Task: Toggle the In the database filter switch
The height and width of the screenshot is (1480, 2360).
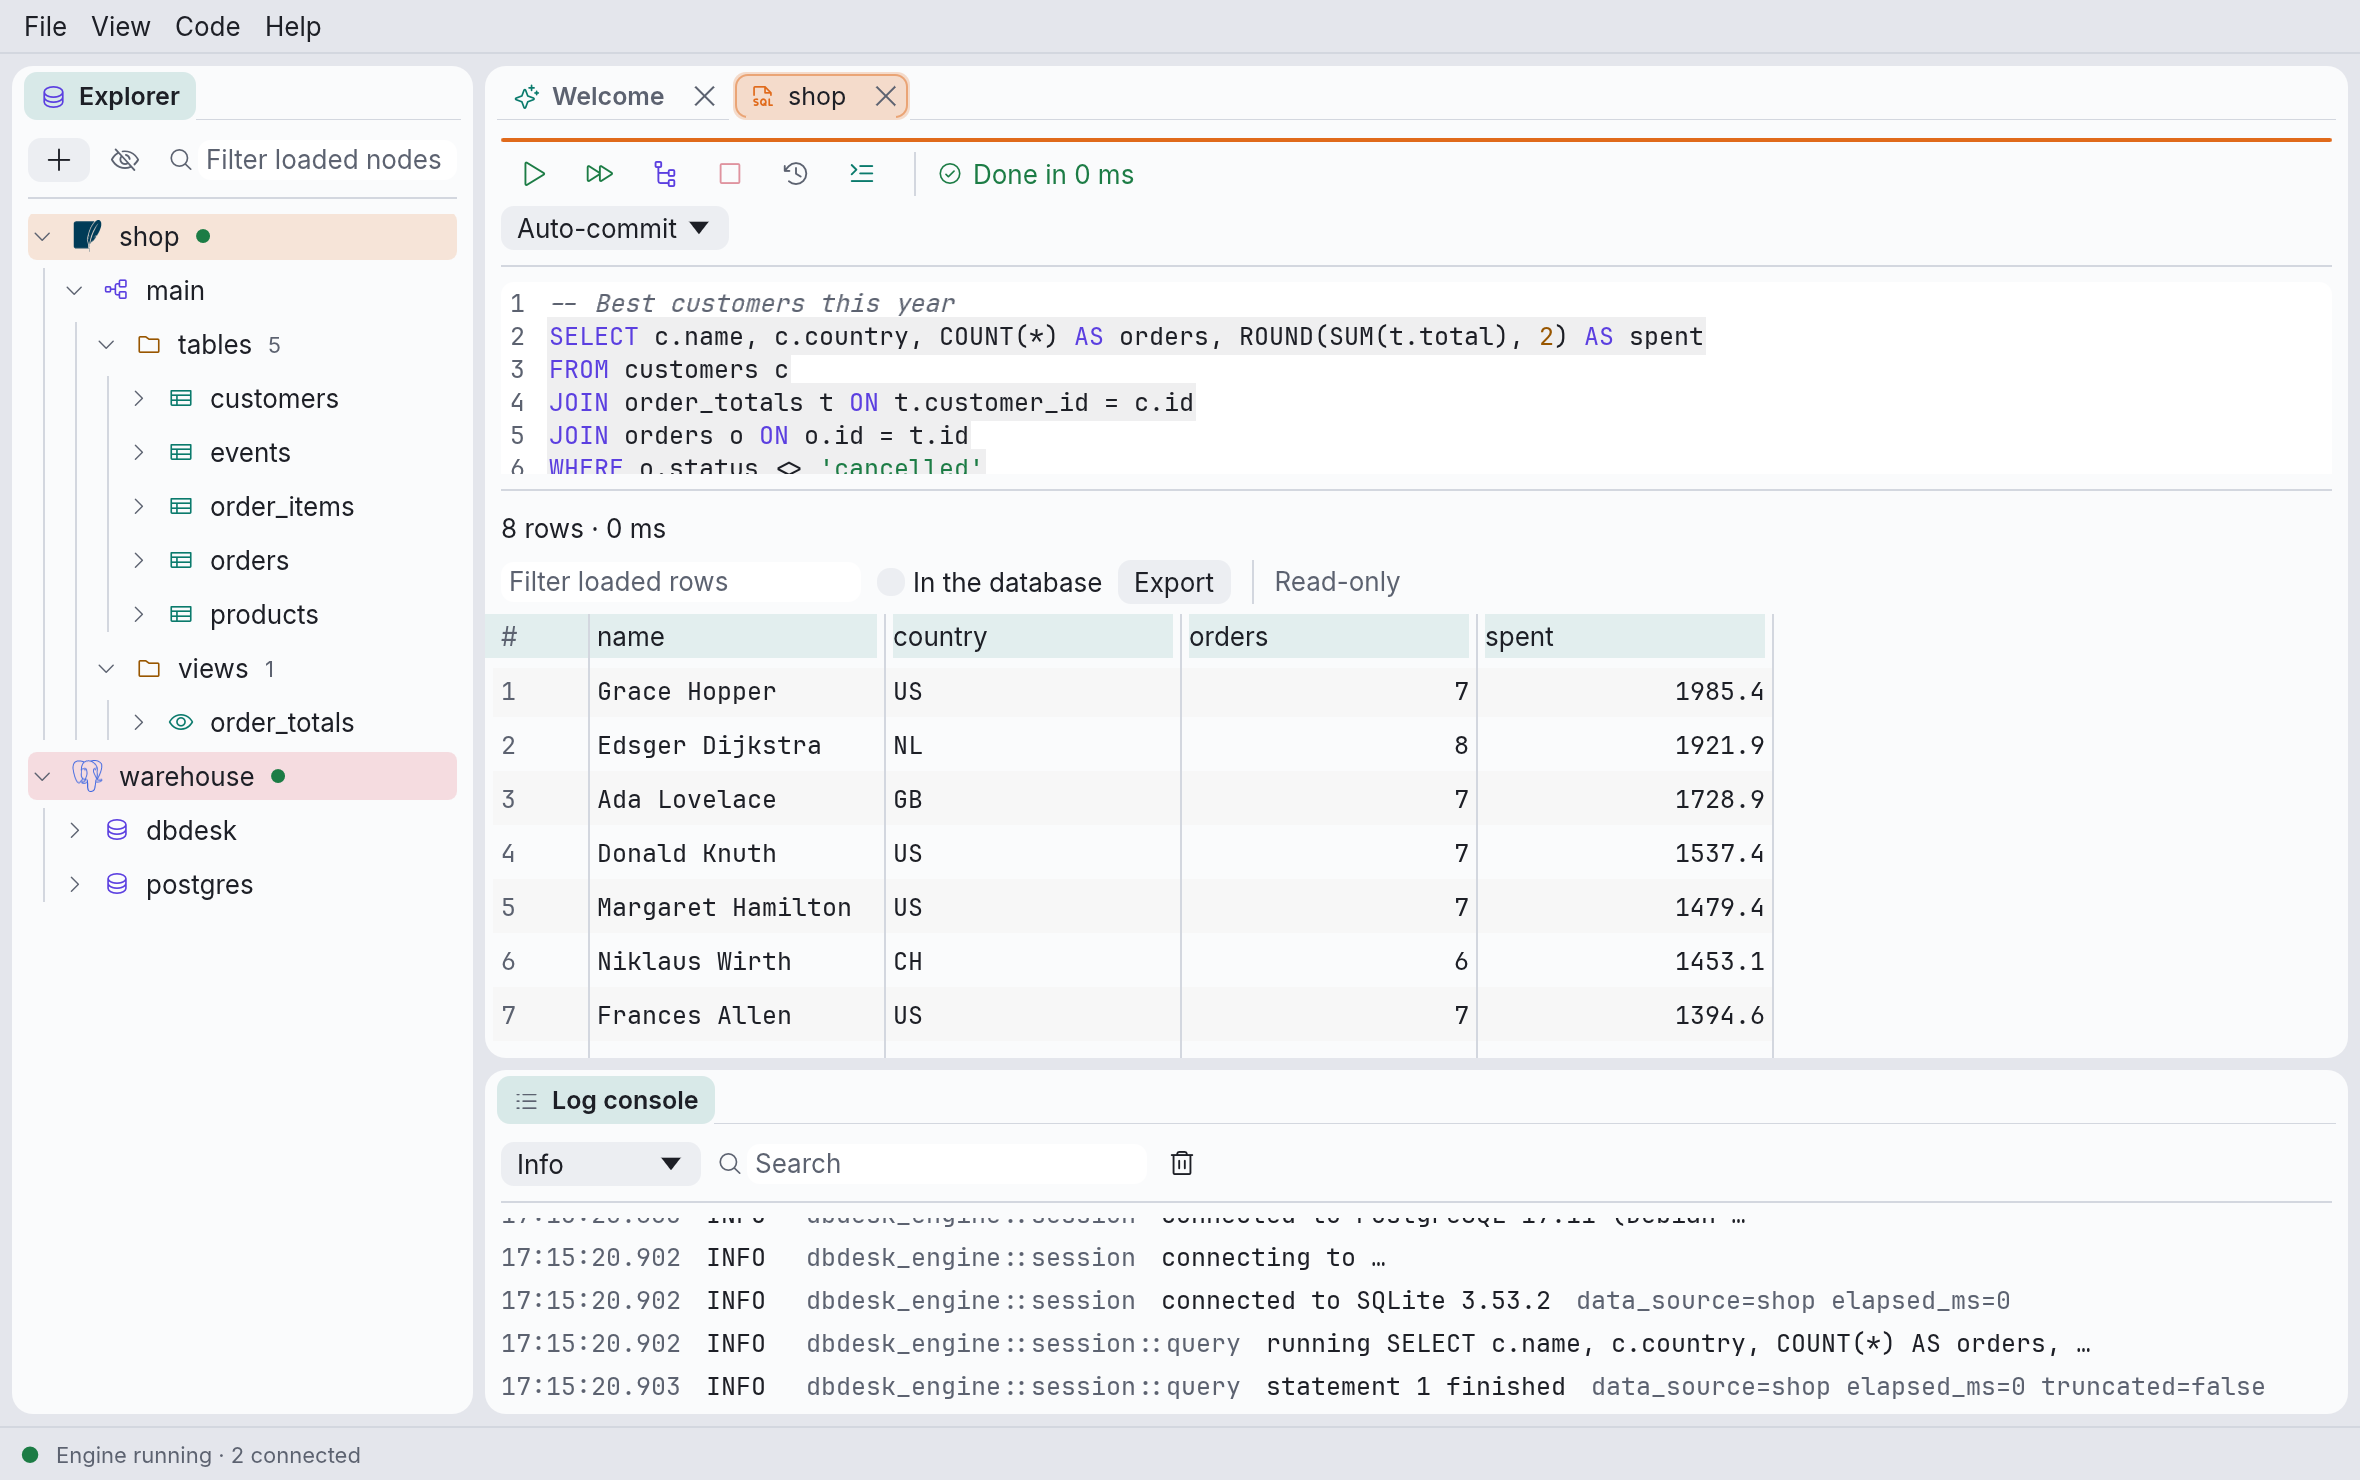Action: pyautogui.click(x=890, y=582)
